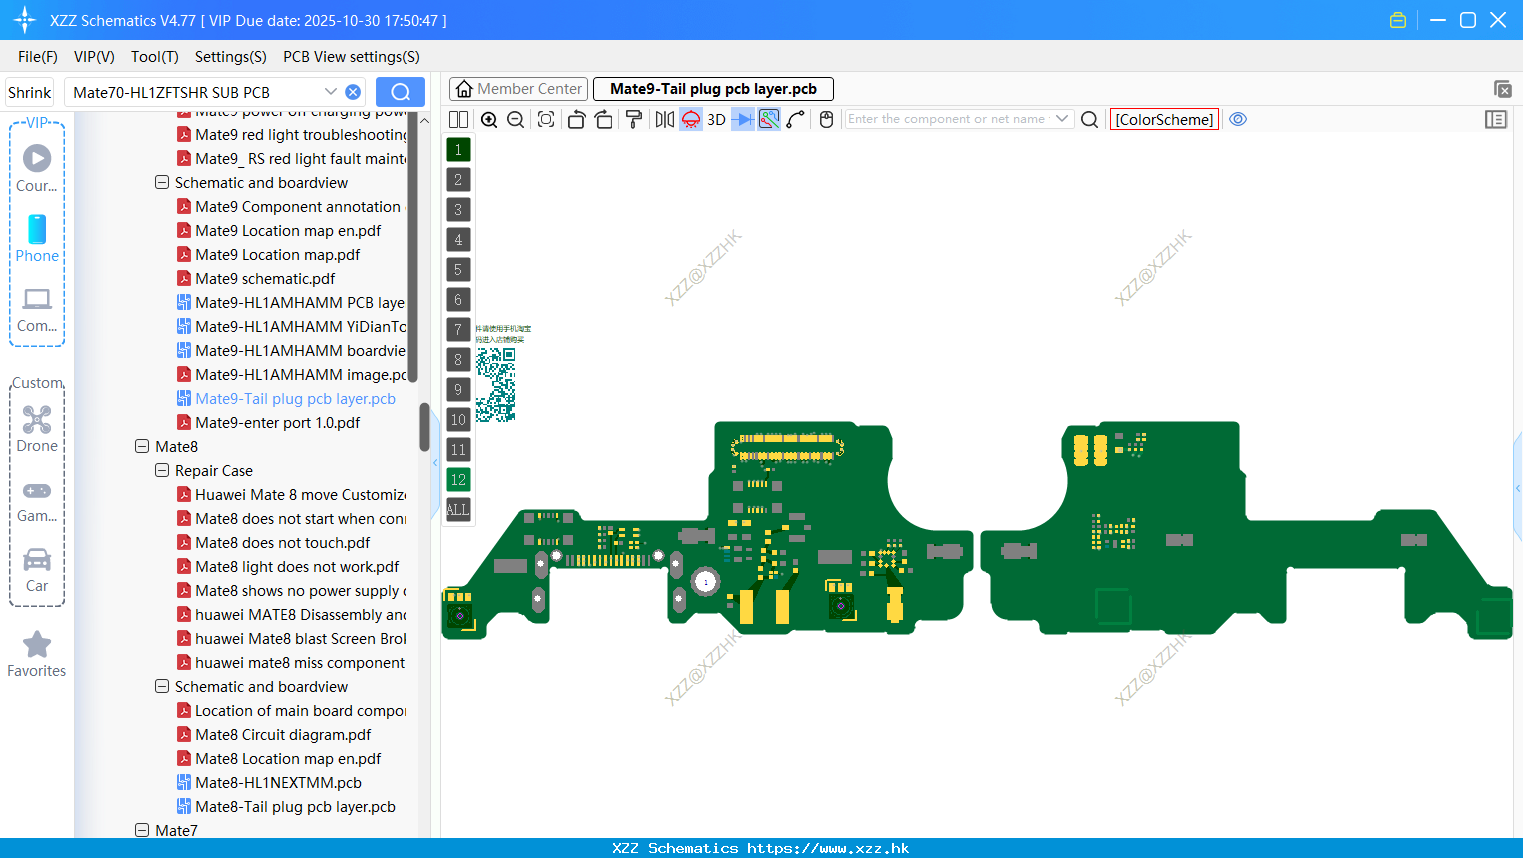This screenshot has width=1523, height=858.
Task: Click the pop-out window icon
Action: [1502, 89]
